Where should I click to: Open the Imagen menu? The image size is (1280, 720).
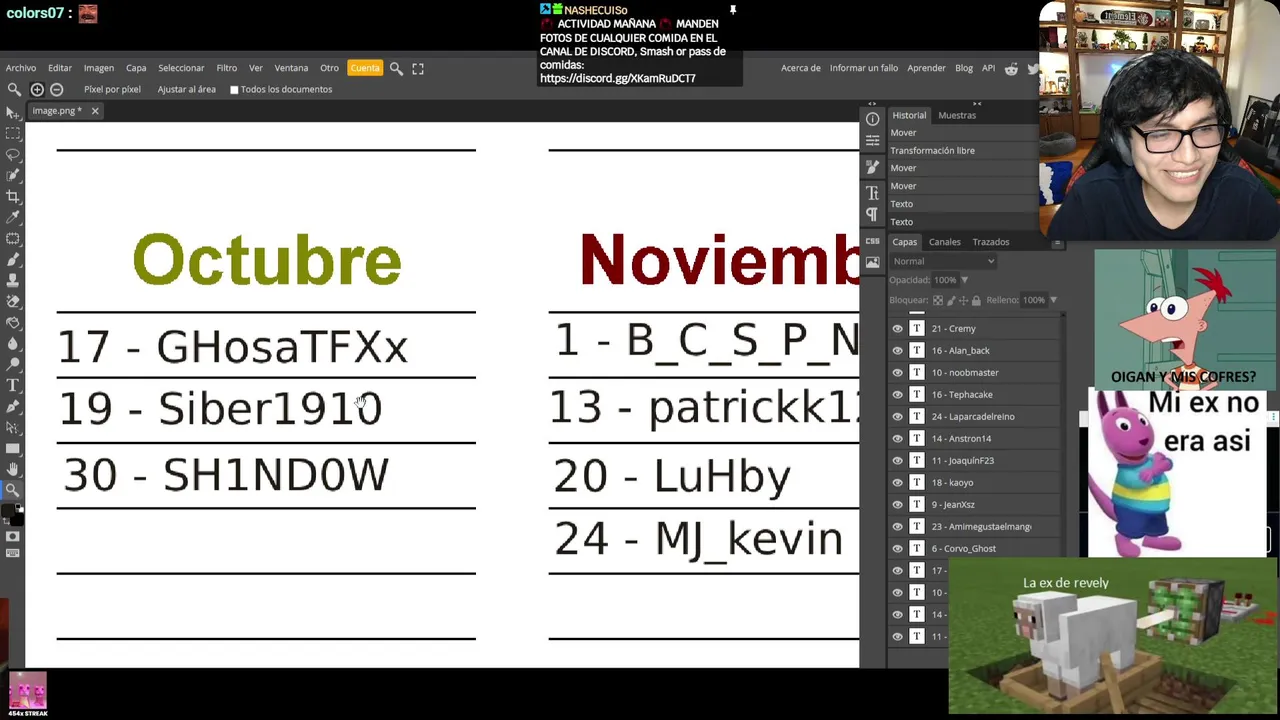click(x=98, y=68)
